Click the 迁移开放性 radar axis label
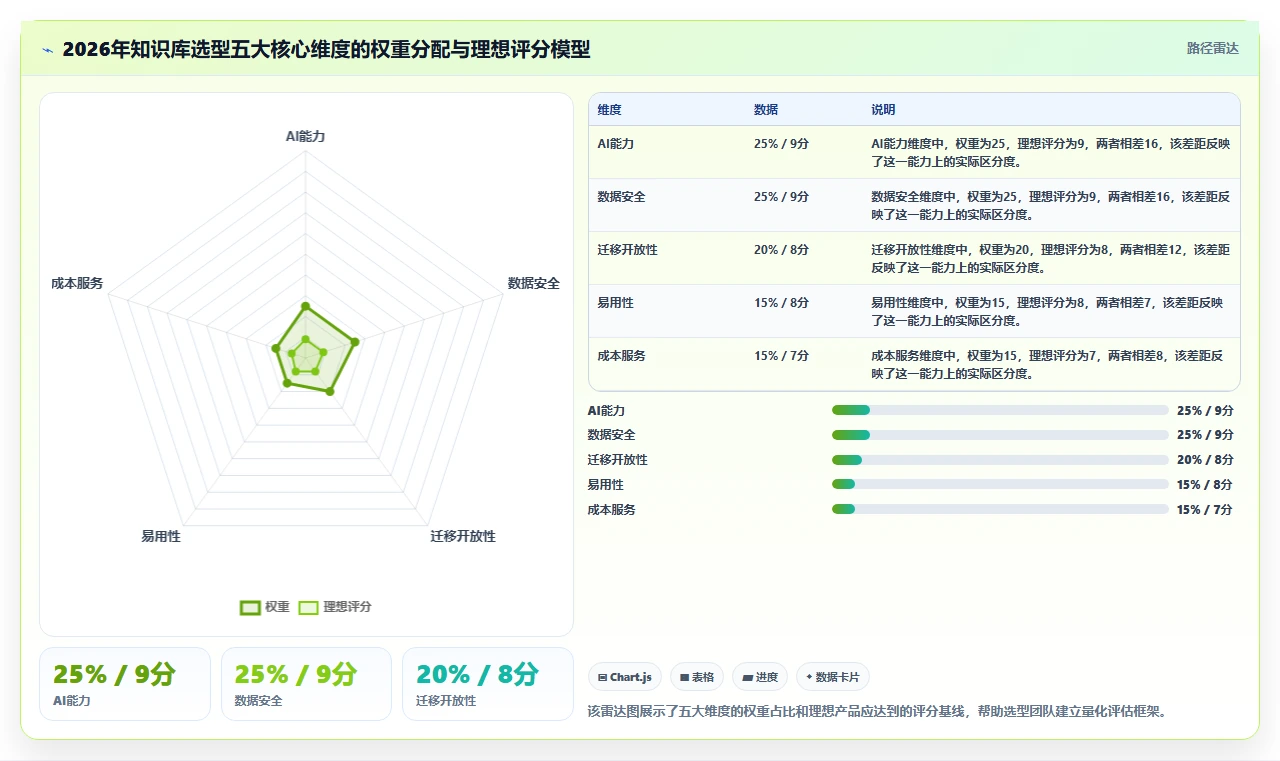The height and width of the screenshot is (761, 1280). (x=463, y=536)
